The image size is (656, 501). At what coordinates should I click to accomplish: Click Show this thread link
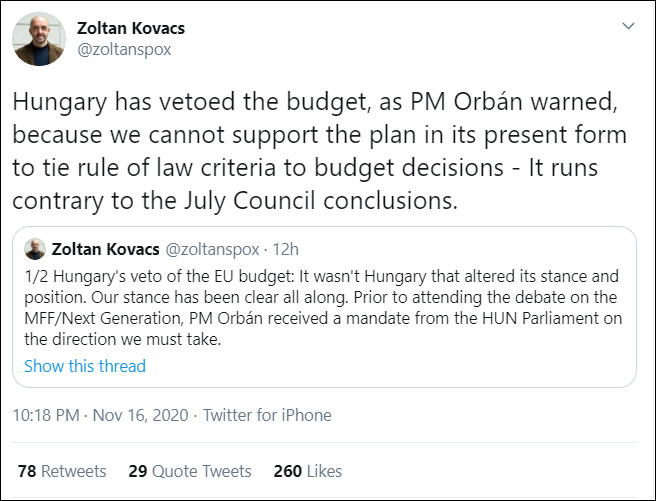pos(85,366)
